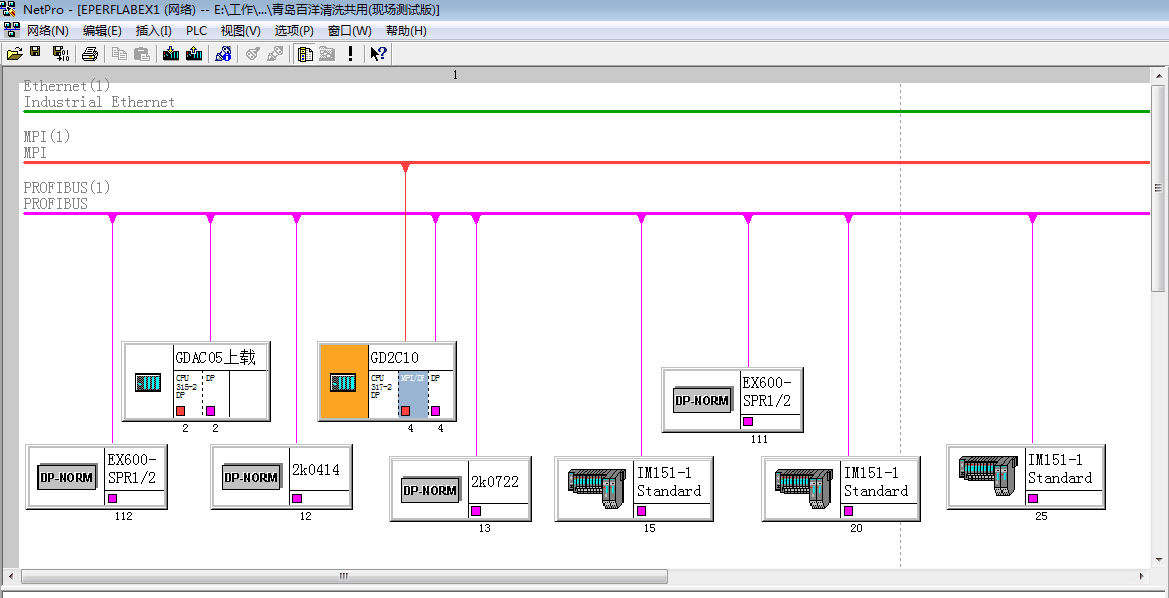
Task: Click the horizontal scrollbar left arrow
Action: [x=13, y=576]
